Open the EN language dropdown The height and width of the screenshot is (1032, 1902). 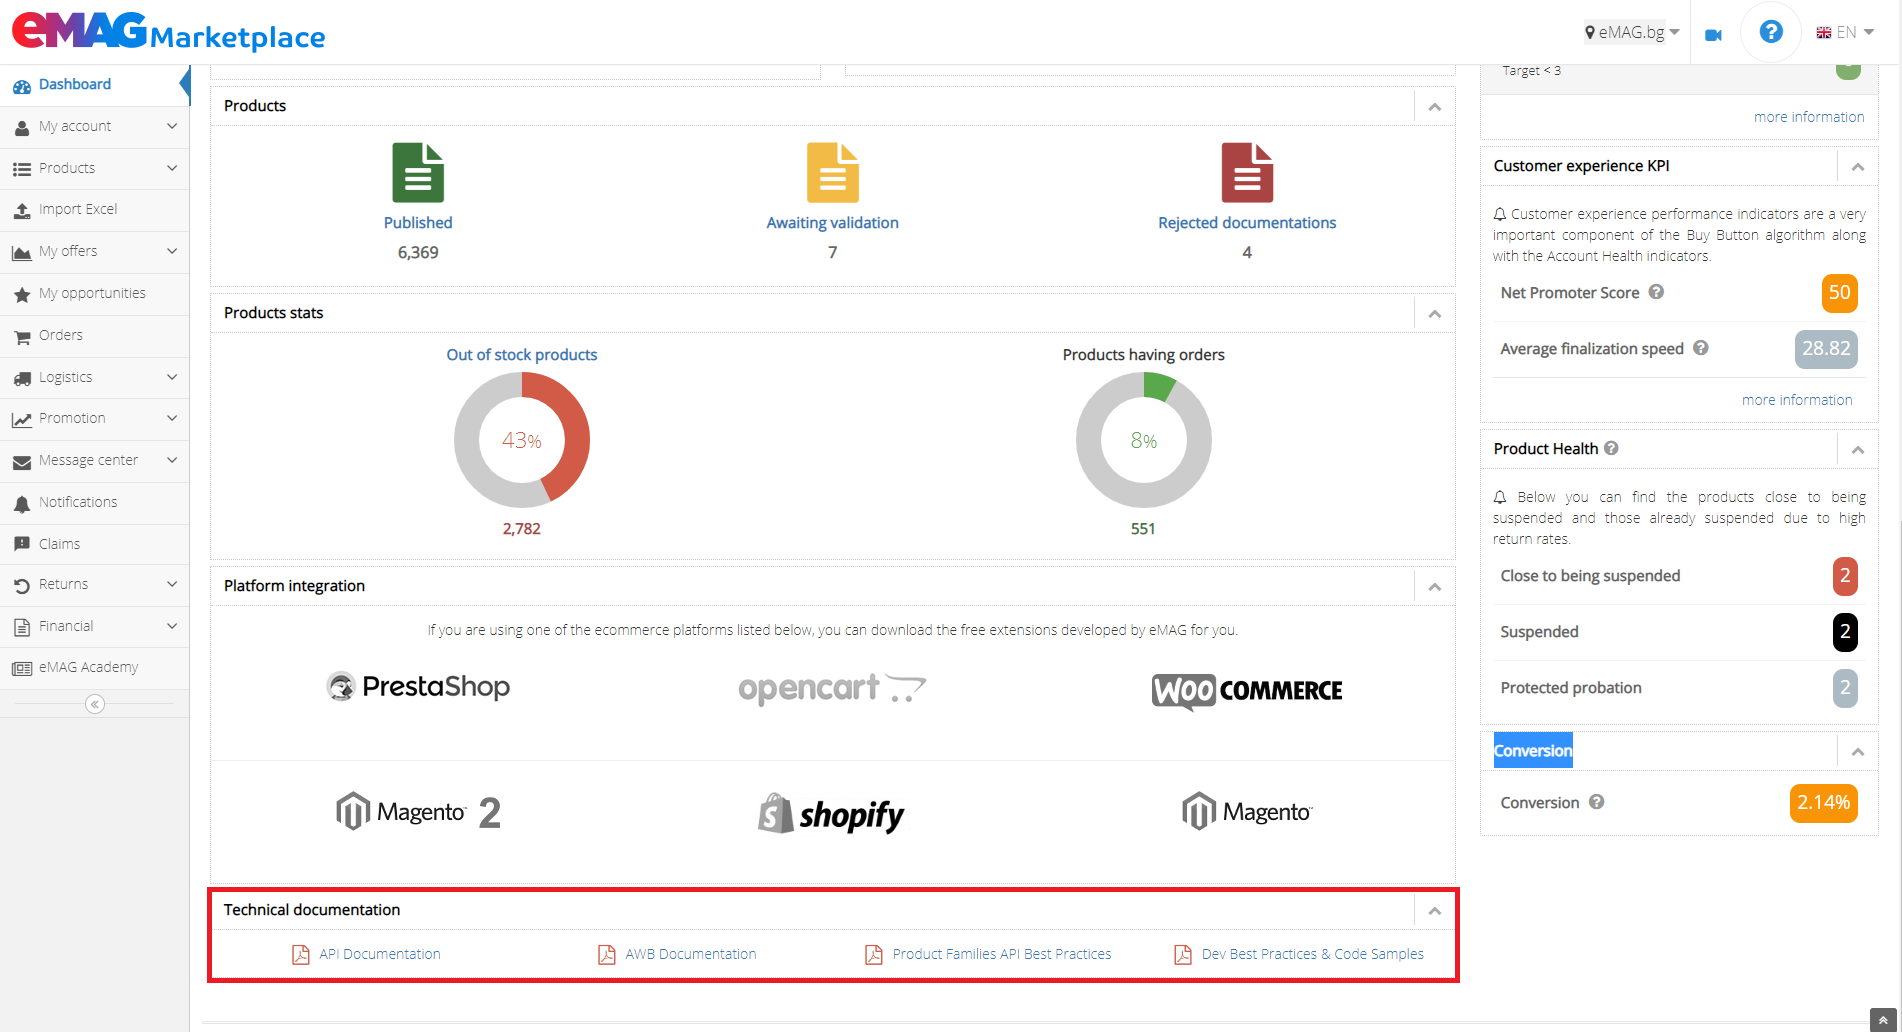[x=1845, y=31]
